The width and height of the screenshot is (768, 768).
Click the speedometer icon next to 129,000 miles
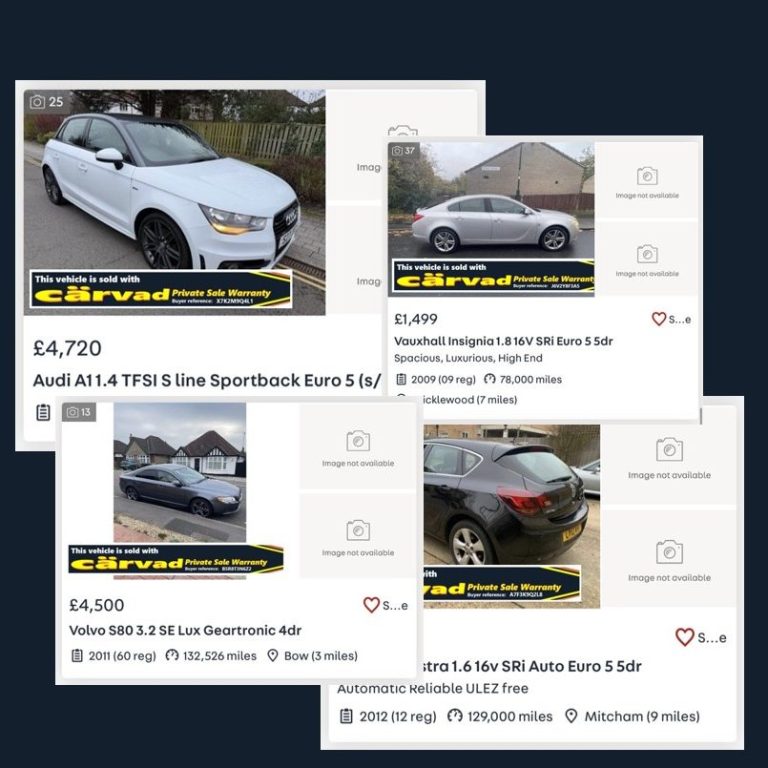pyautogui.click(x=455, y=716)
